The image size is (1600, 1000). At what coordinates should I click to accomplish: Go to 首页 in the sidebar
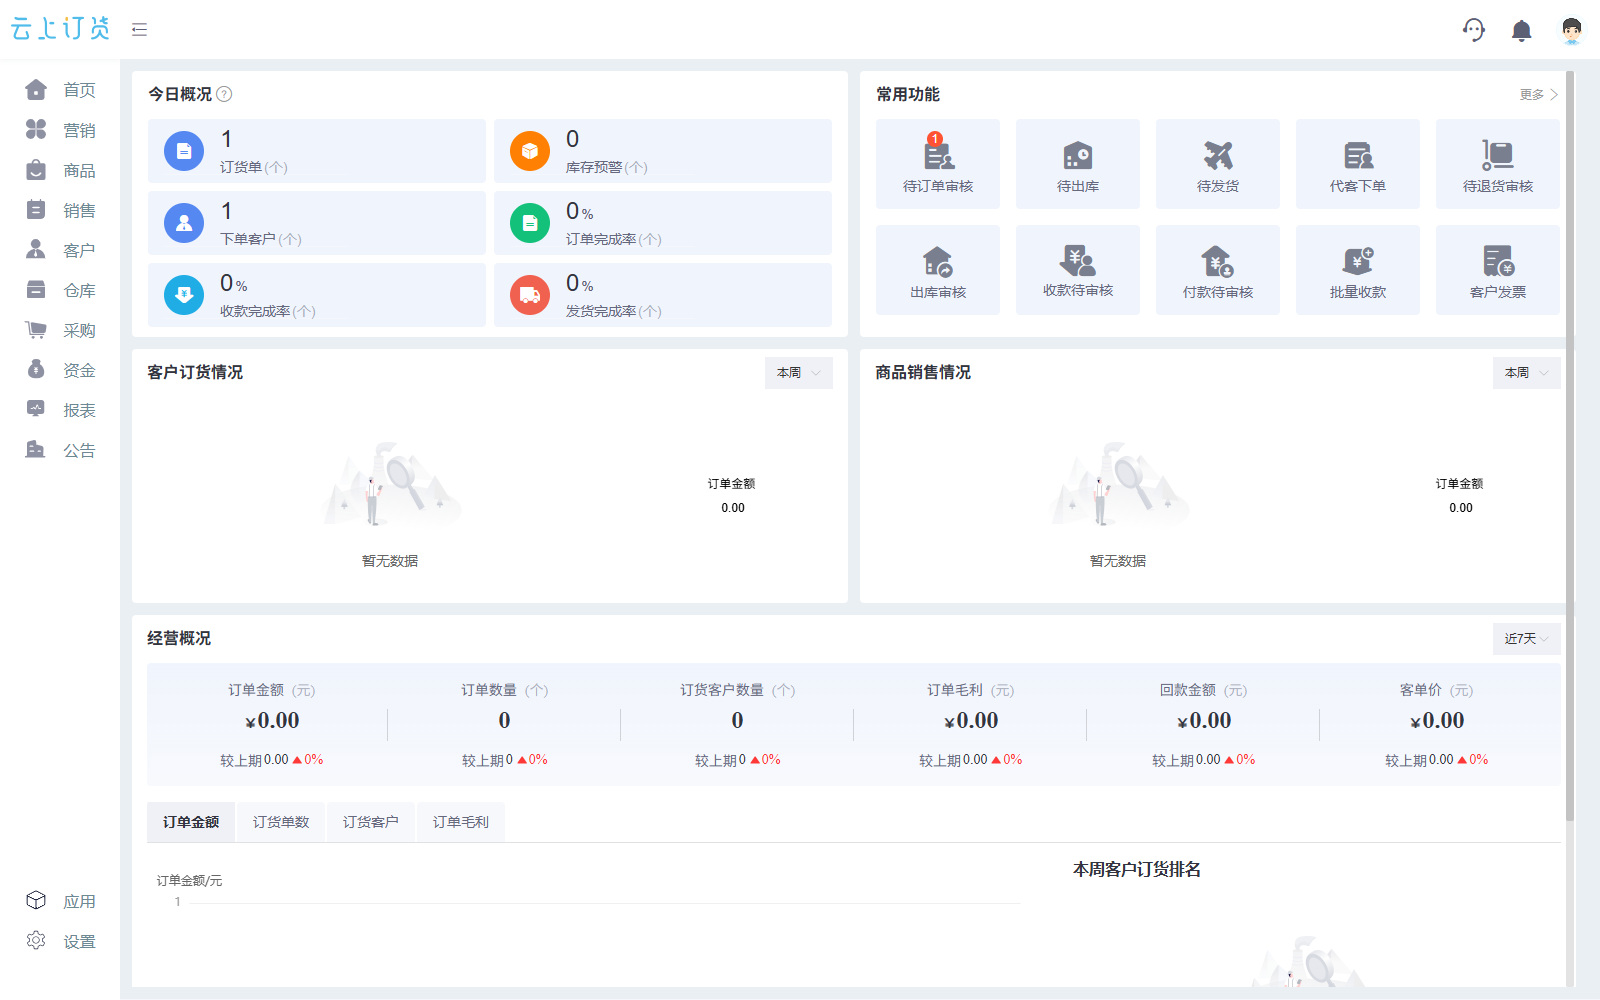[60, 90]
